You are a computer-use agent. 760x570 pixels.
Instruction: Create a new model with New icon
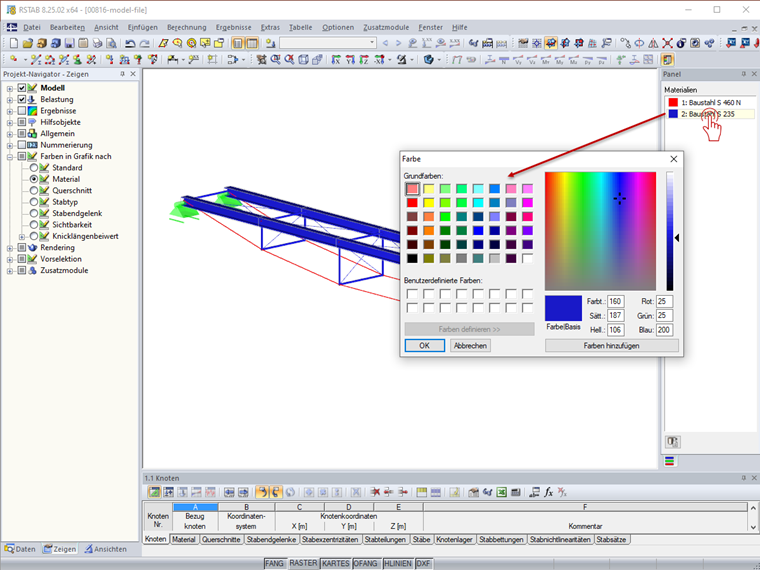click(14, 44)
